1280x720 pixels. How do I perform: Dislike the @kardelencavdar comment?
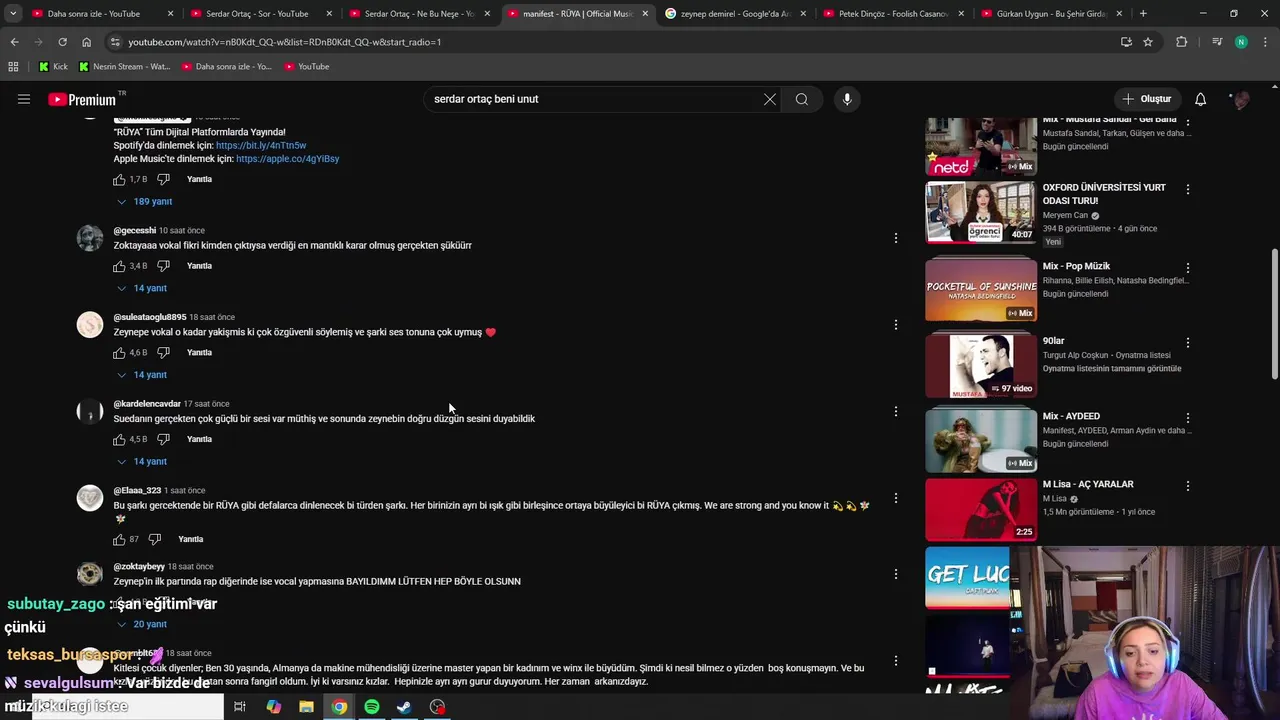click(163, 439)
